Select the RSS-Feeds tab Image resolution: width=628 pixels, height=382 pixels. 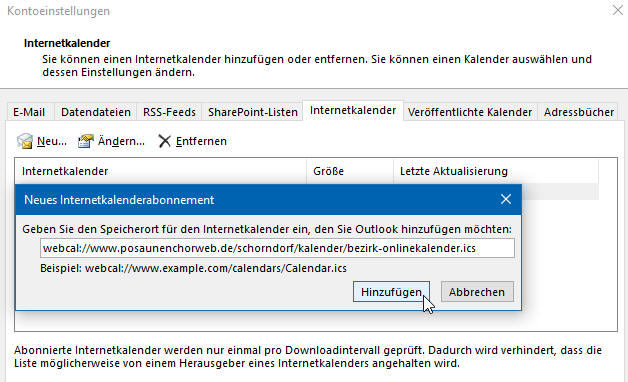click(x=169, y=112)
